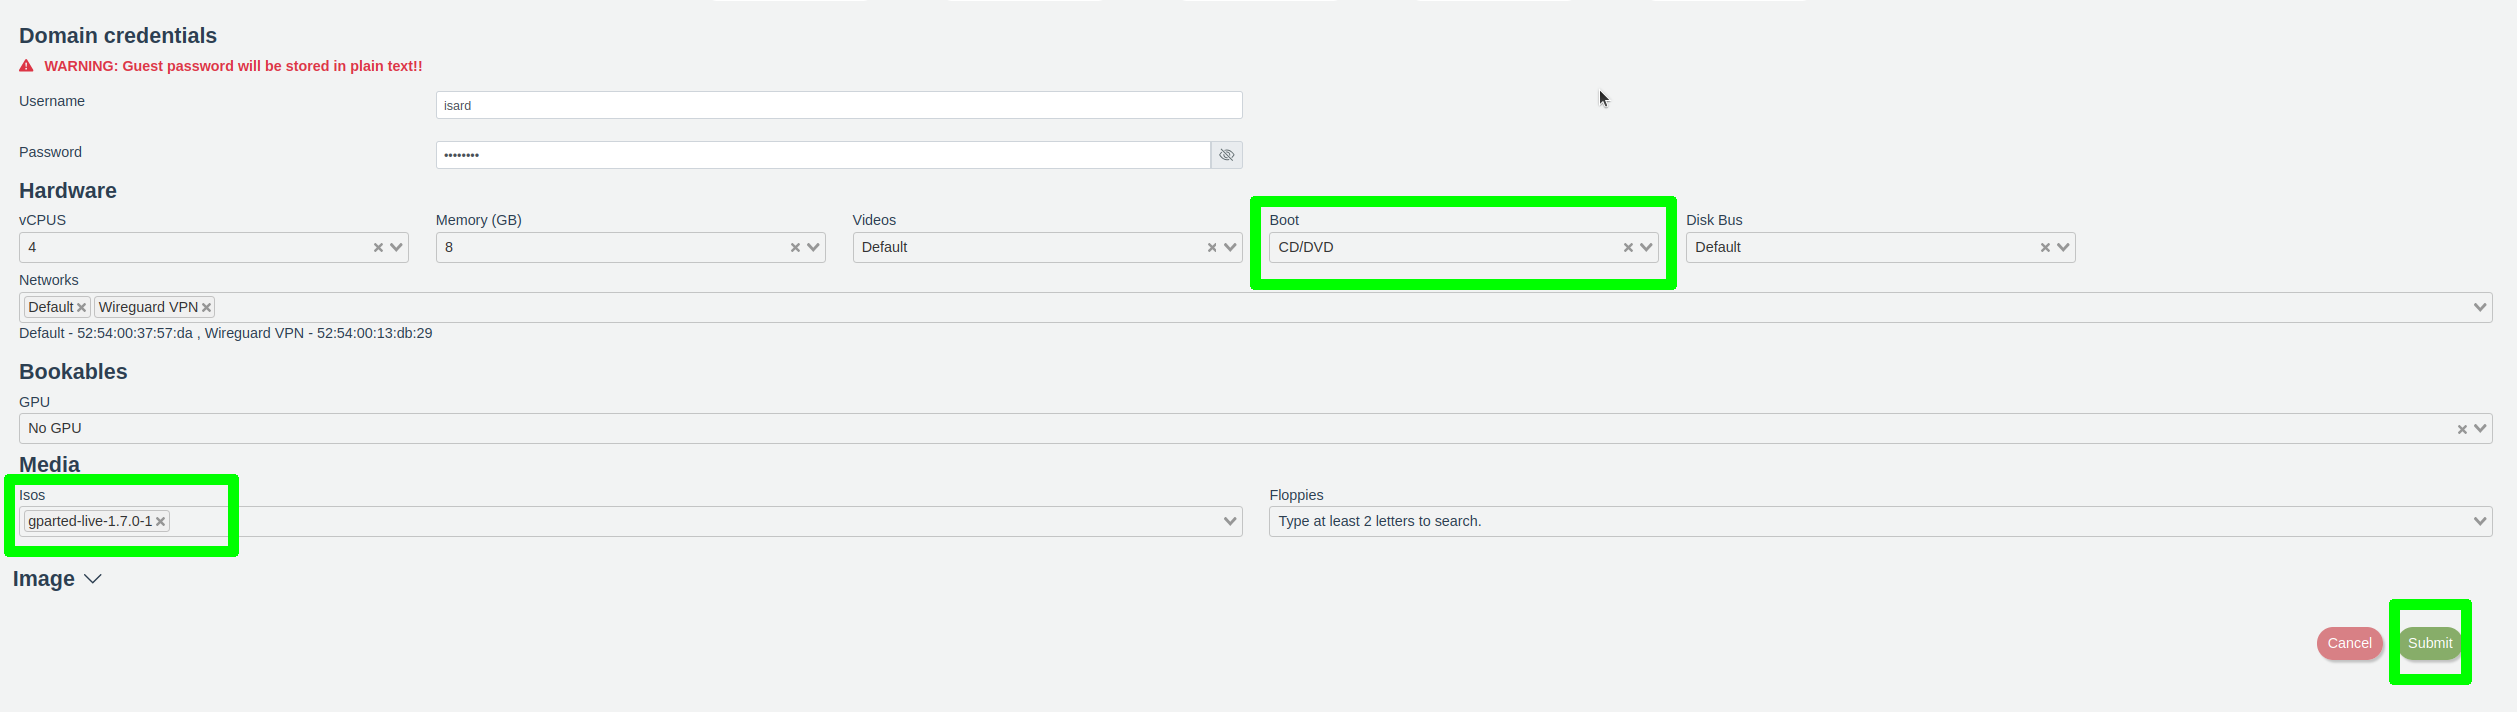2517x712 pixels.
Task: Open the vCPUS dropdown
Action: pos(397,248)
